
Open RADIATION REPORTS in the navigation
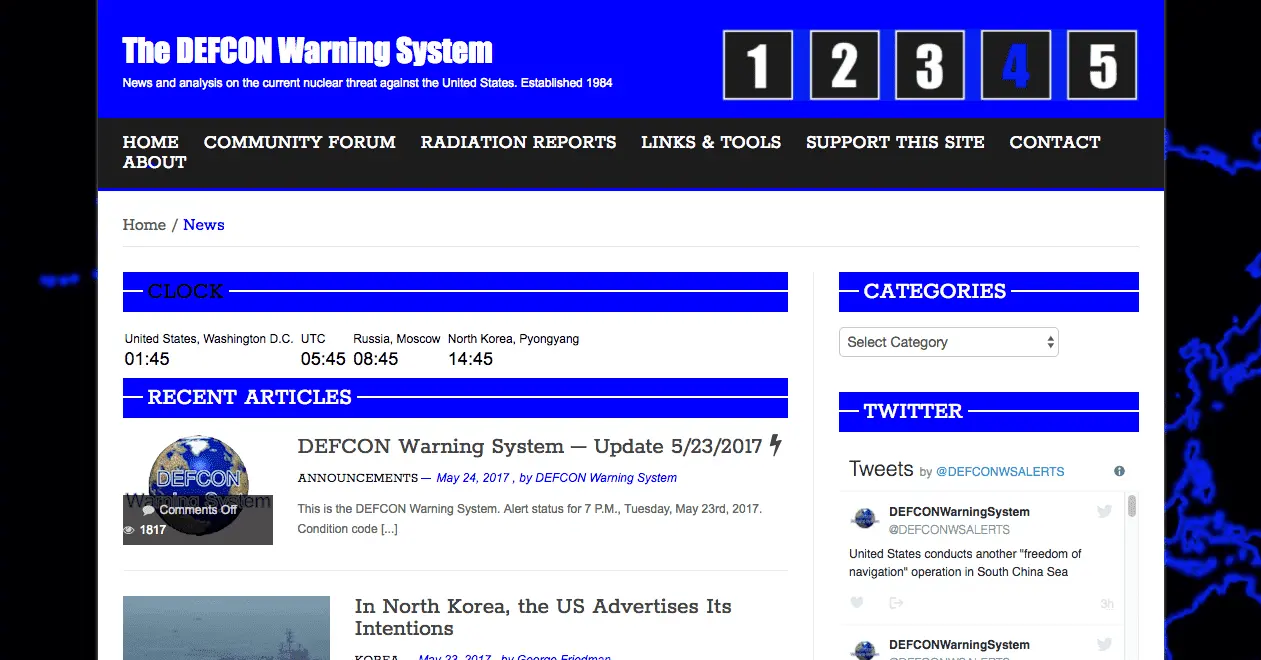point(518,142)
